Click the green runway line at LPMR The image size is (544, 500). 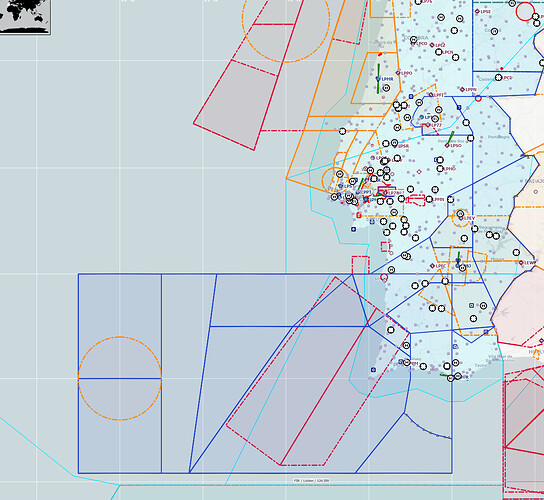coord(378,78)
